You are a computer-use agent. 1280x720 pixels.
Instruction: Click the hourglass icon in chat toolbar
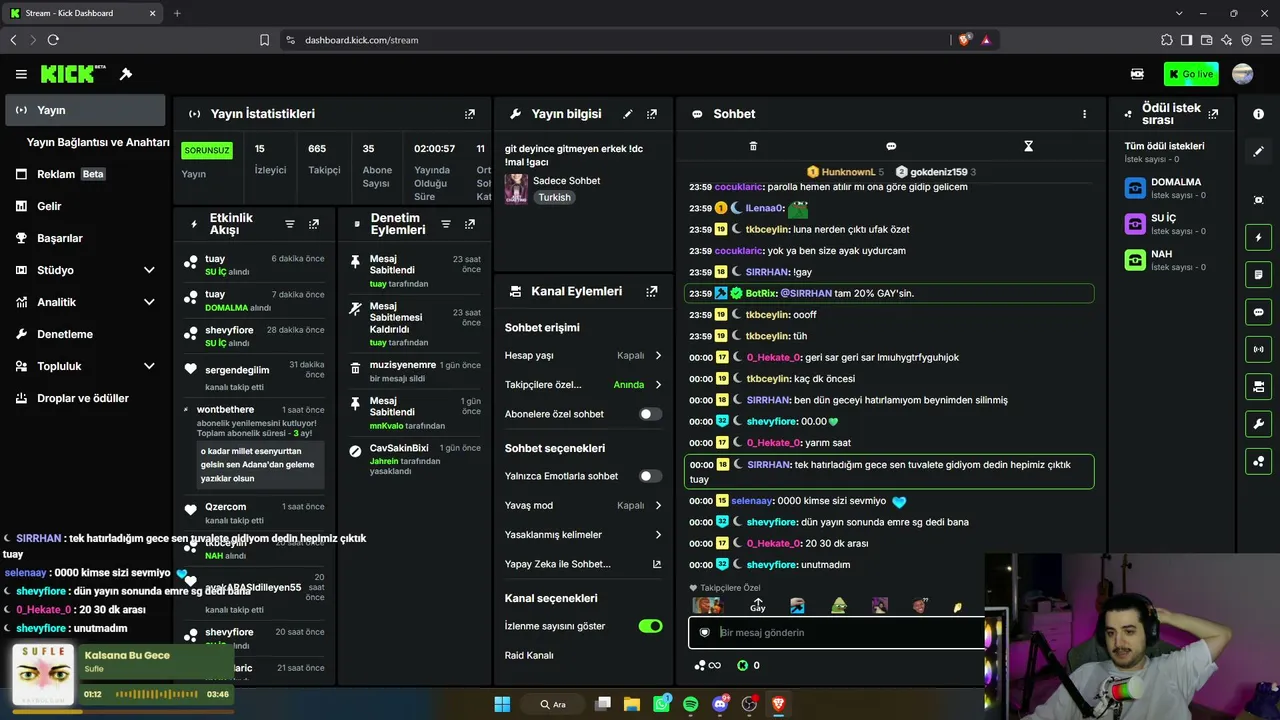pyautogui.click(x=1028, y=146)
